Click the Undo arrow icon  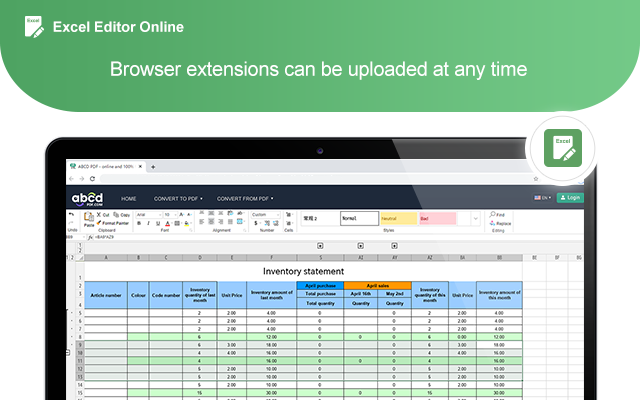(x=71, y=214)
